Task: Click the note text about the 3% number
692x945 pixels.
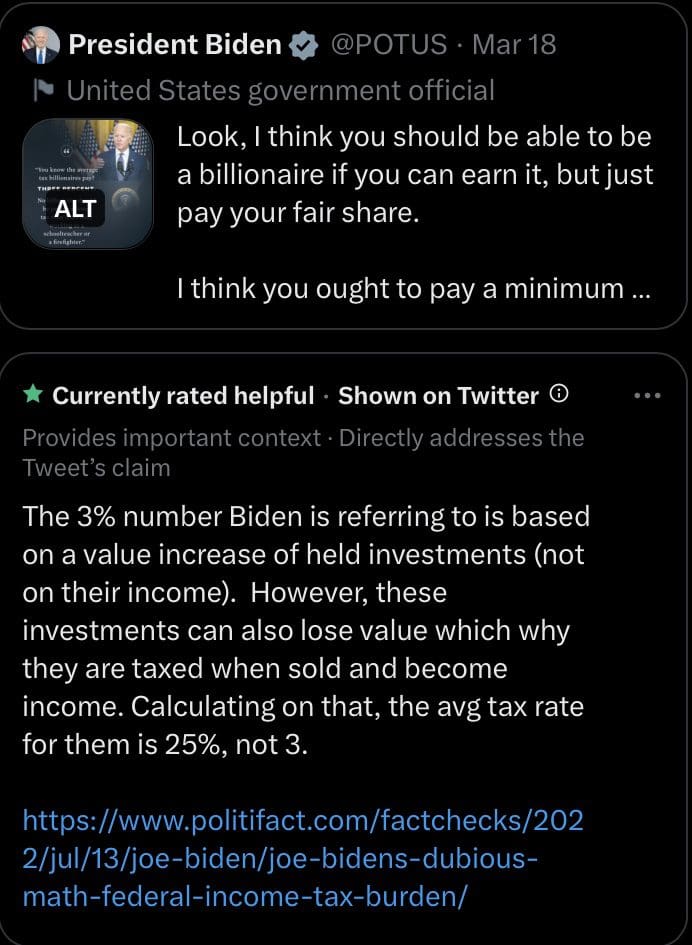Action: (305, 630)
